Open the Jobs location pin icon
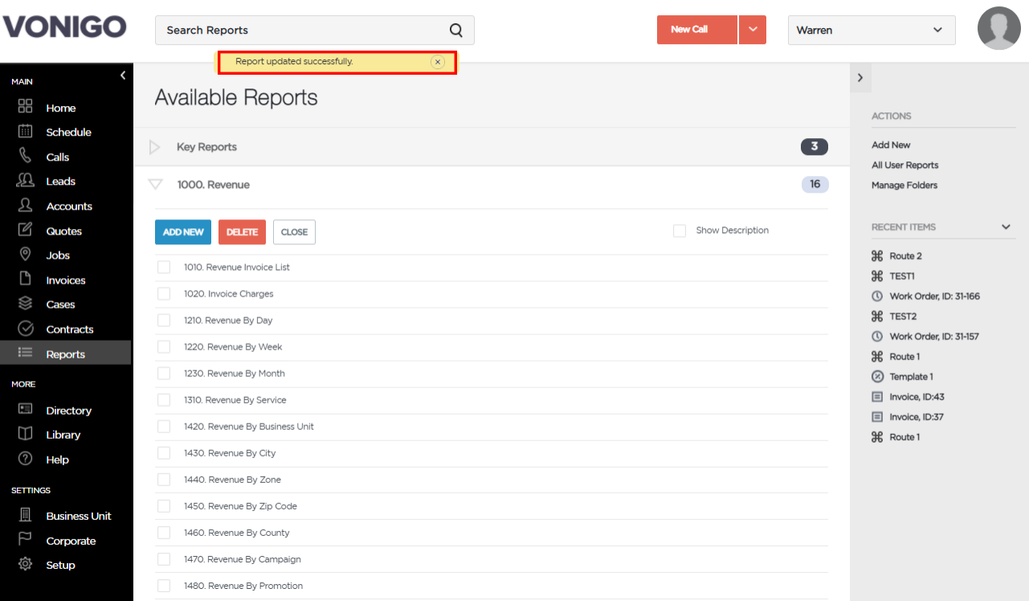Image resolution: width=1029 pixels, height=601 pixels. (25, 254)
